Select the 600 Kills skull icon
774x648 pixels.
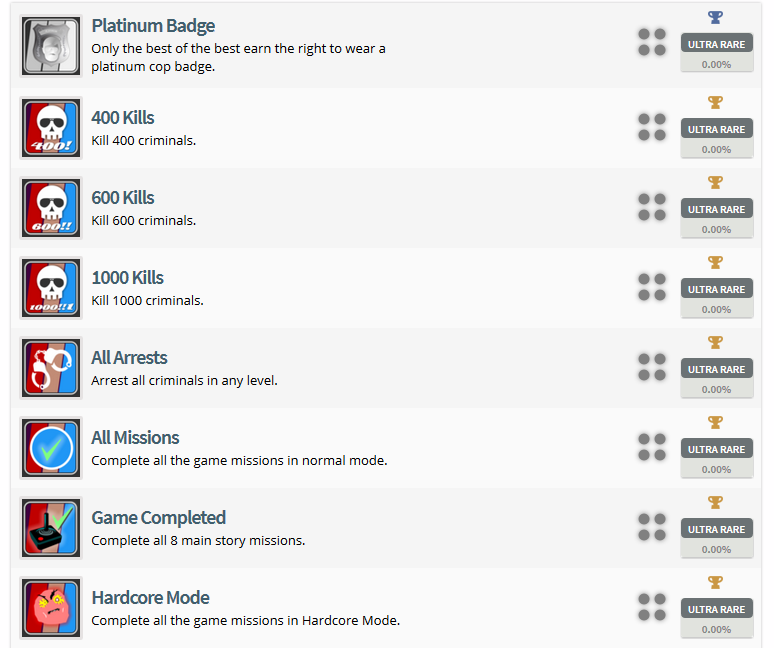[x=51, y=208]
